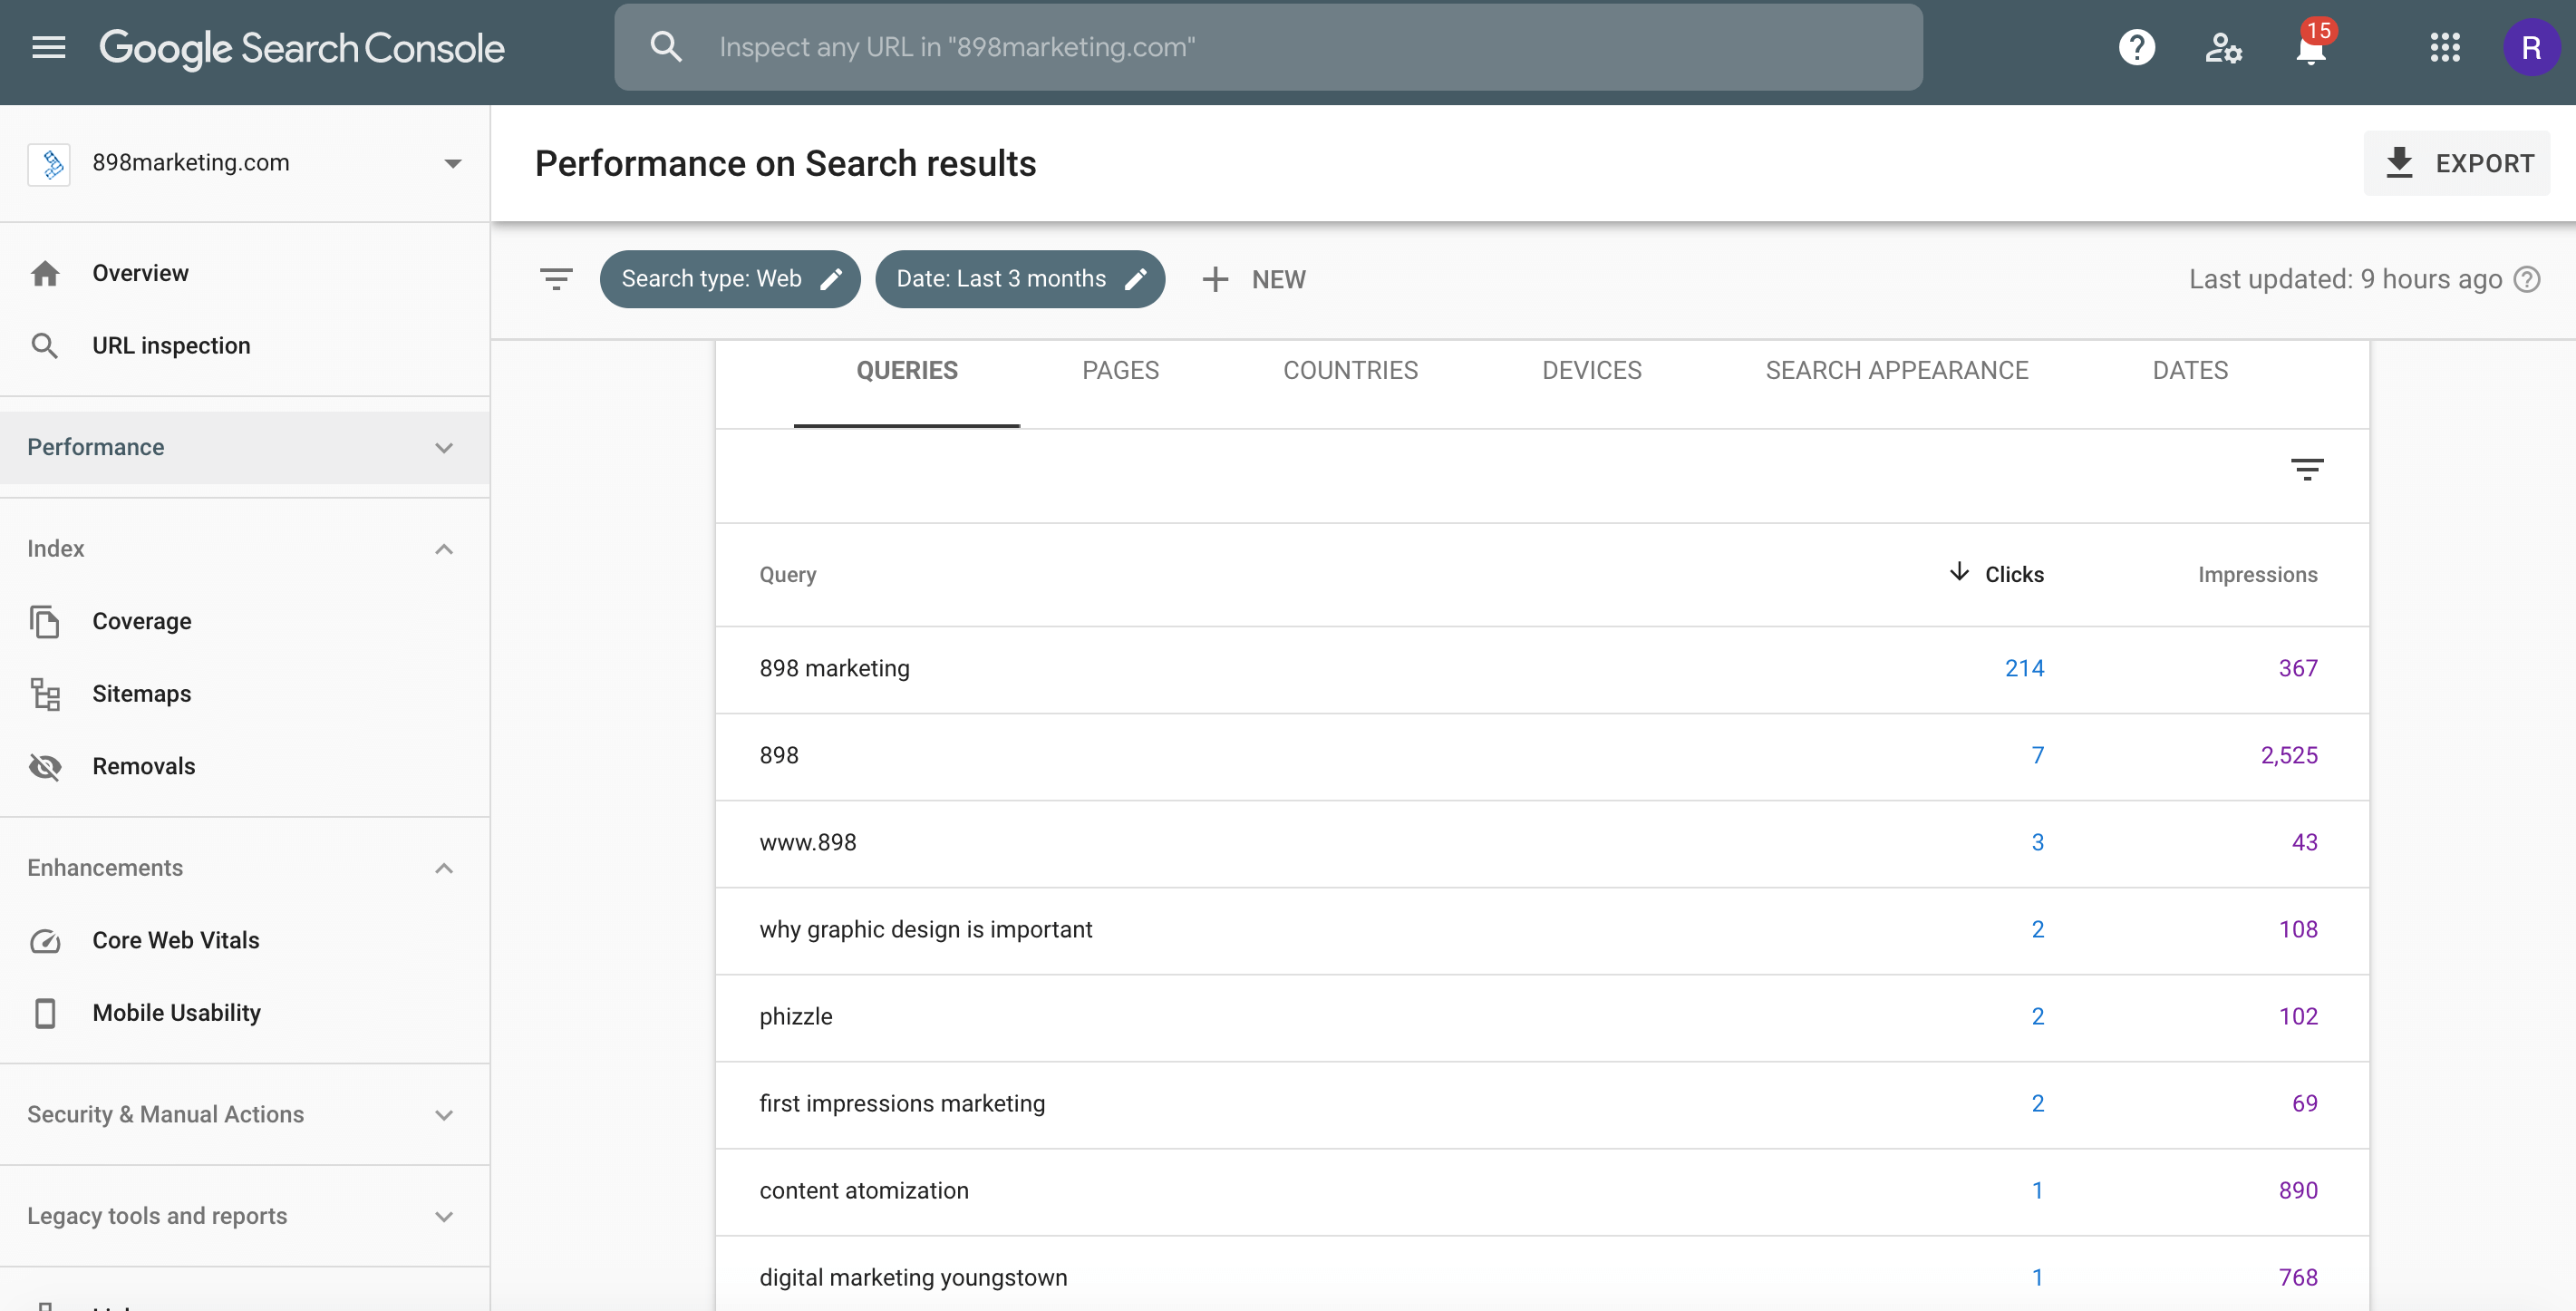Expand Security & Manual Actions section
Viewport: 2576px width, 1311px height.
pyautogui.click(x=444, y=1114)
